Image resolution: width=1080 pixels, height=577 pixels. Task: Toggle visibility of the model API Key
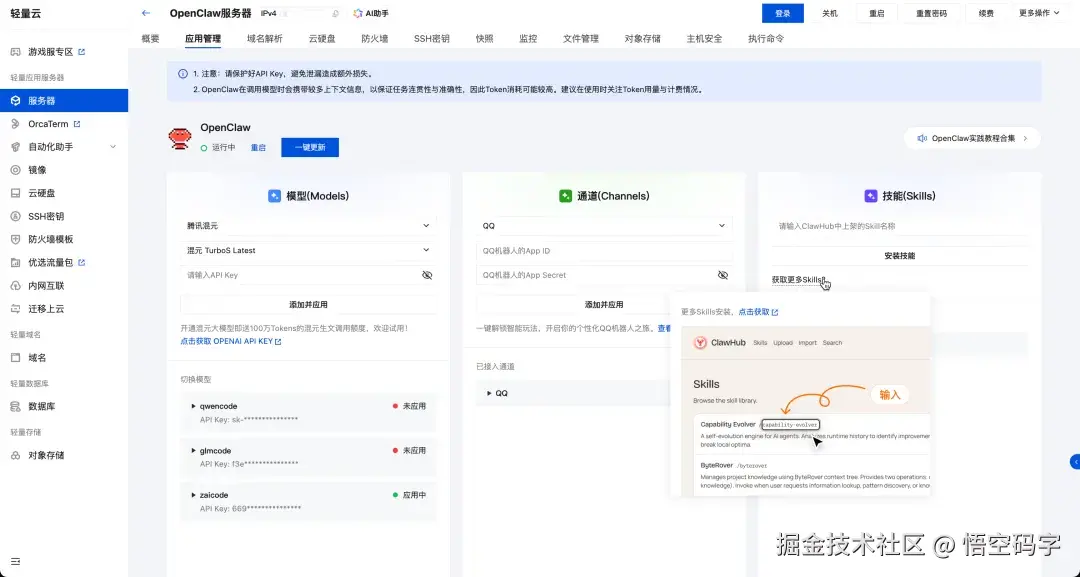(x=428, y=274)
